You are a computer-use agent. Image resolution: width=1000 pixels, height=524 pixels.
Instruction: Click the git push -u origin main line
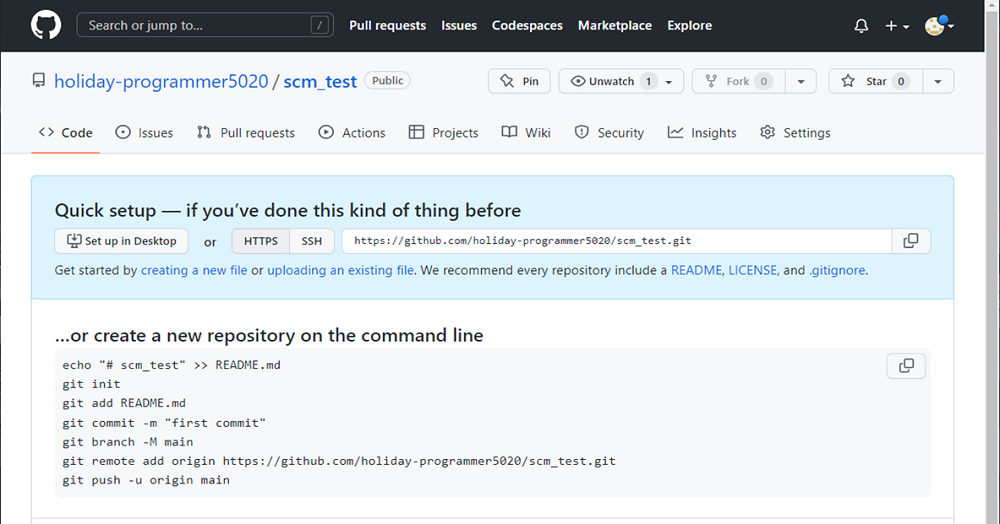[146, 480]
